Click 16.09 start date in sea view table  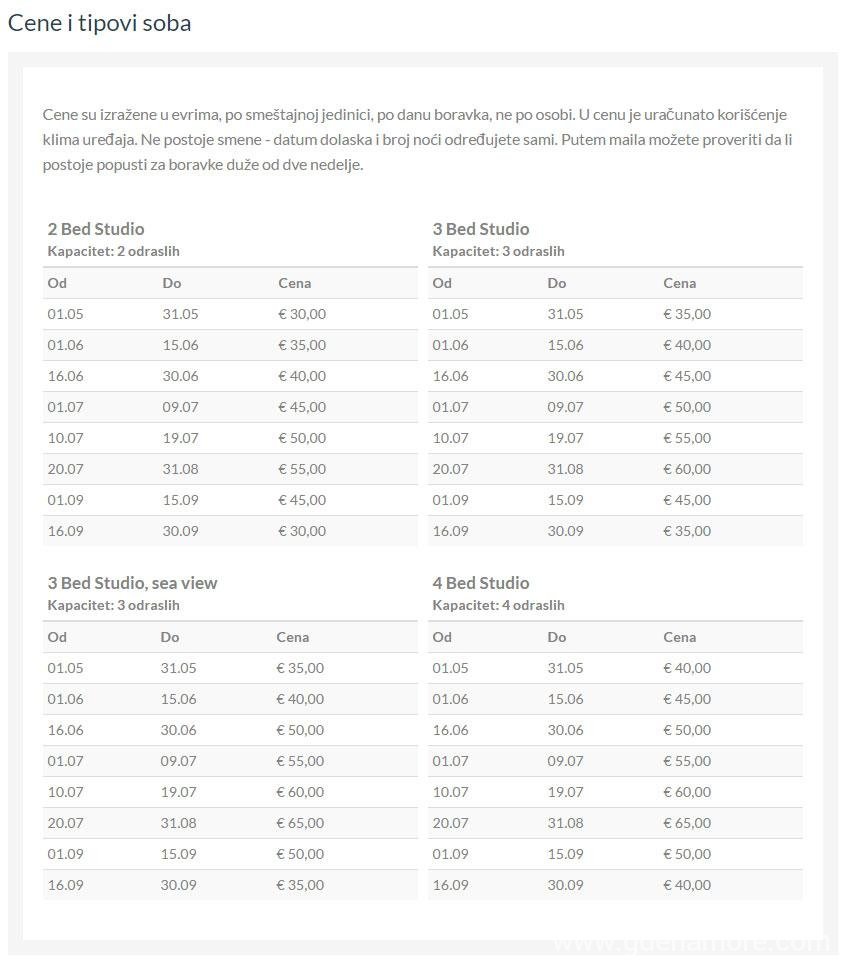(64, 885)
